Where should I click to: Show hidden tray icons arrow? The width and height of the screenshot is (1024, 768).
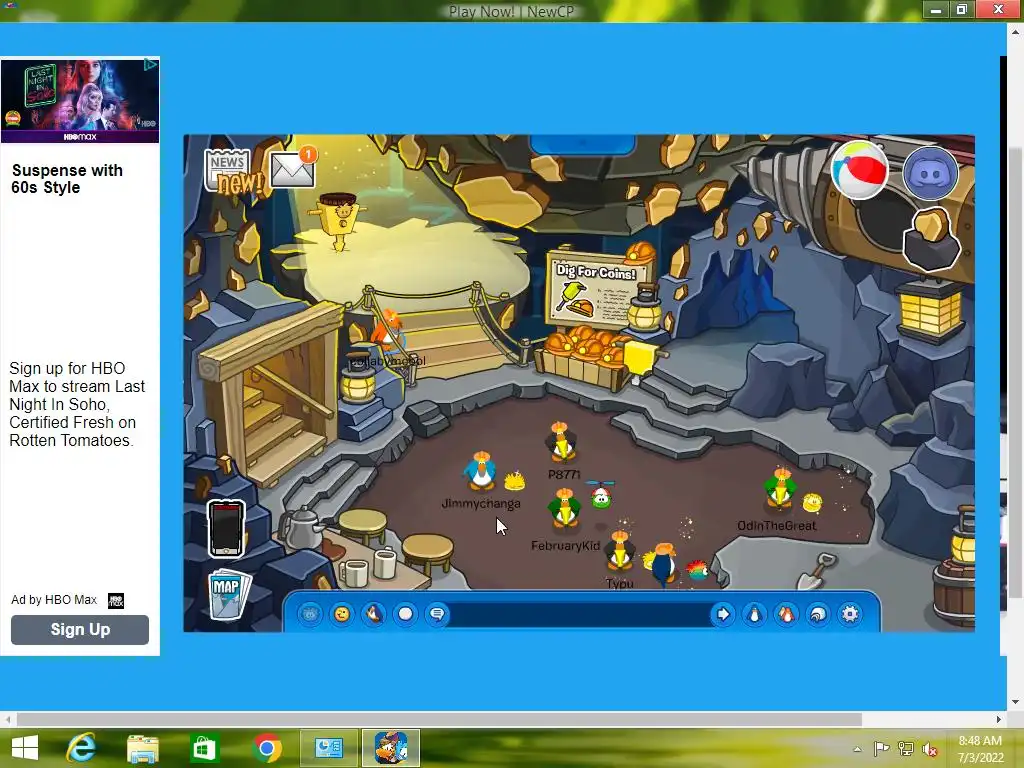(x=857, y=749)
